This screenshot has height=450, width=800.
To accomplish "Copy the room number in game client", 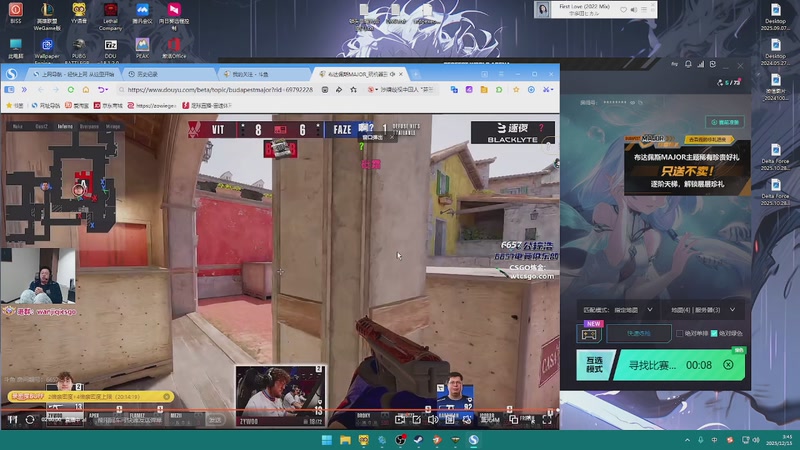I will pos(640,103).
